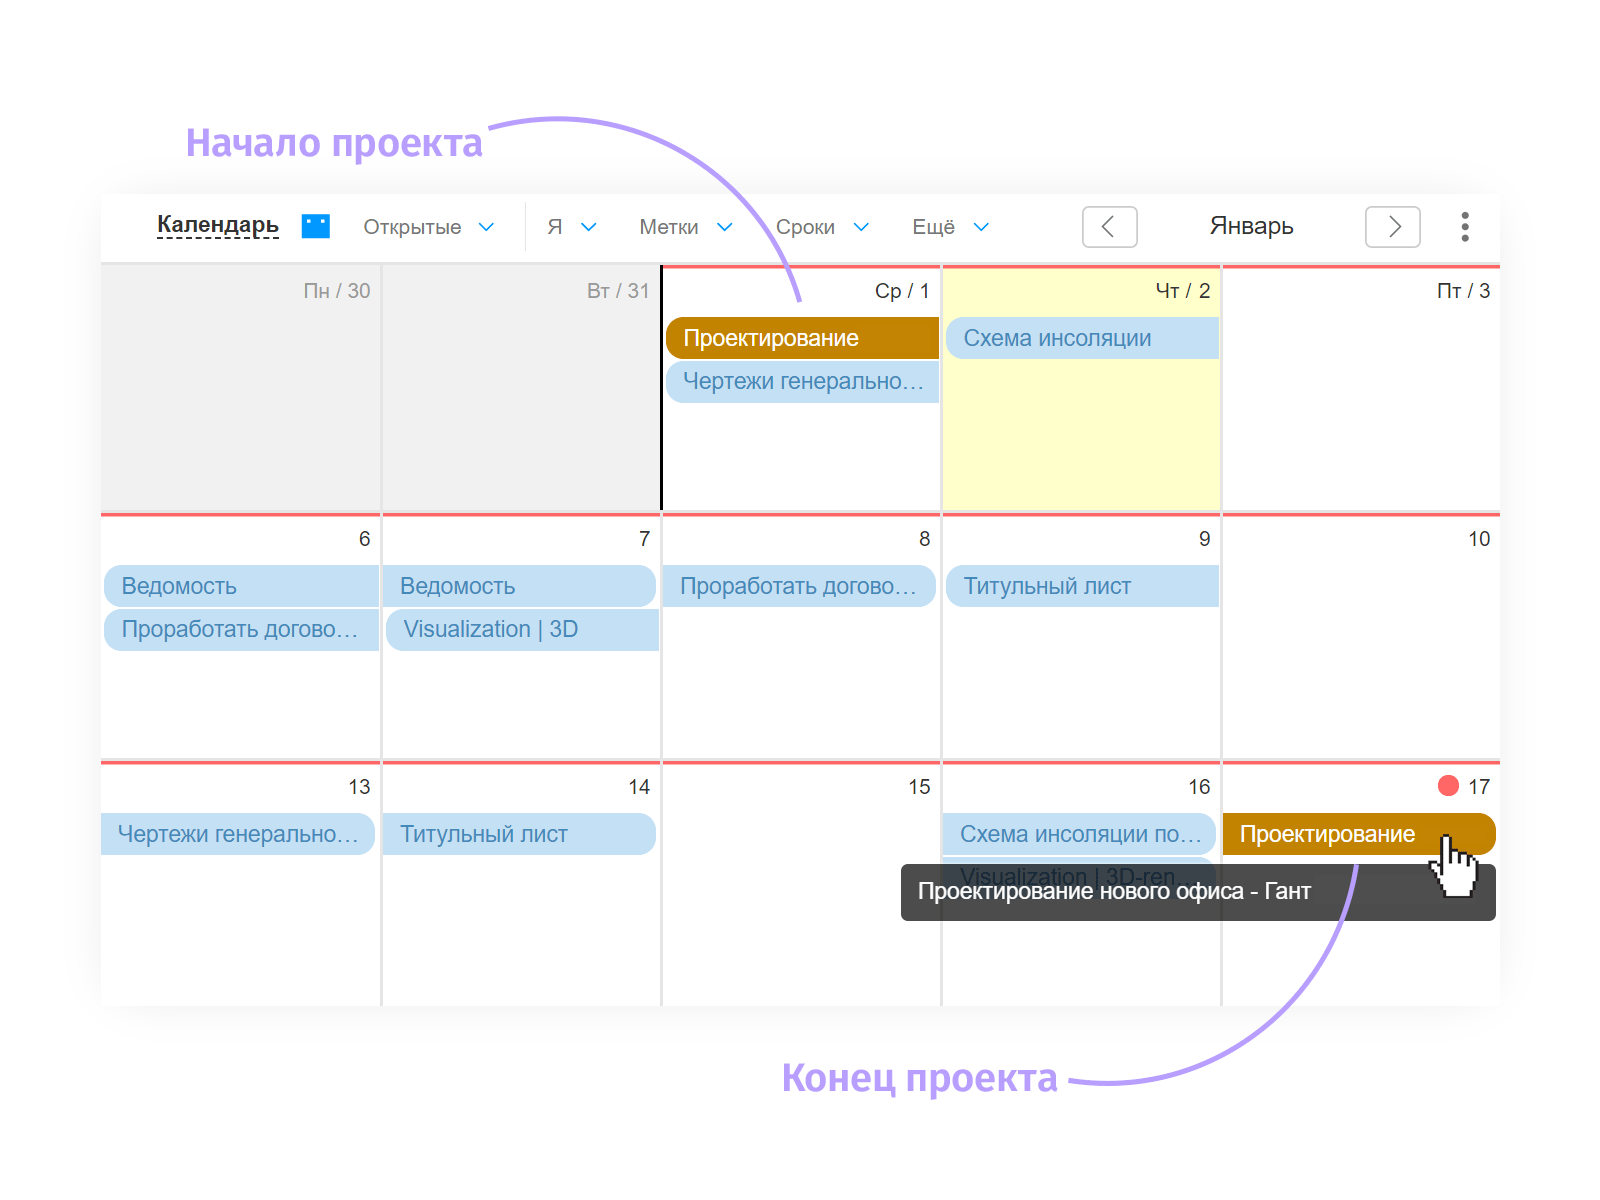The width and height of the screenshot is (1600, 1200).
Task: Expand the Ещё more filters dropdown
Action: click(x=950, y=227)
